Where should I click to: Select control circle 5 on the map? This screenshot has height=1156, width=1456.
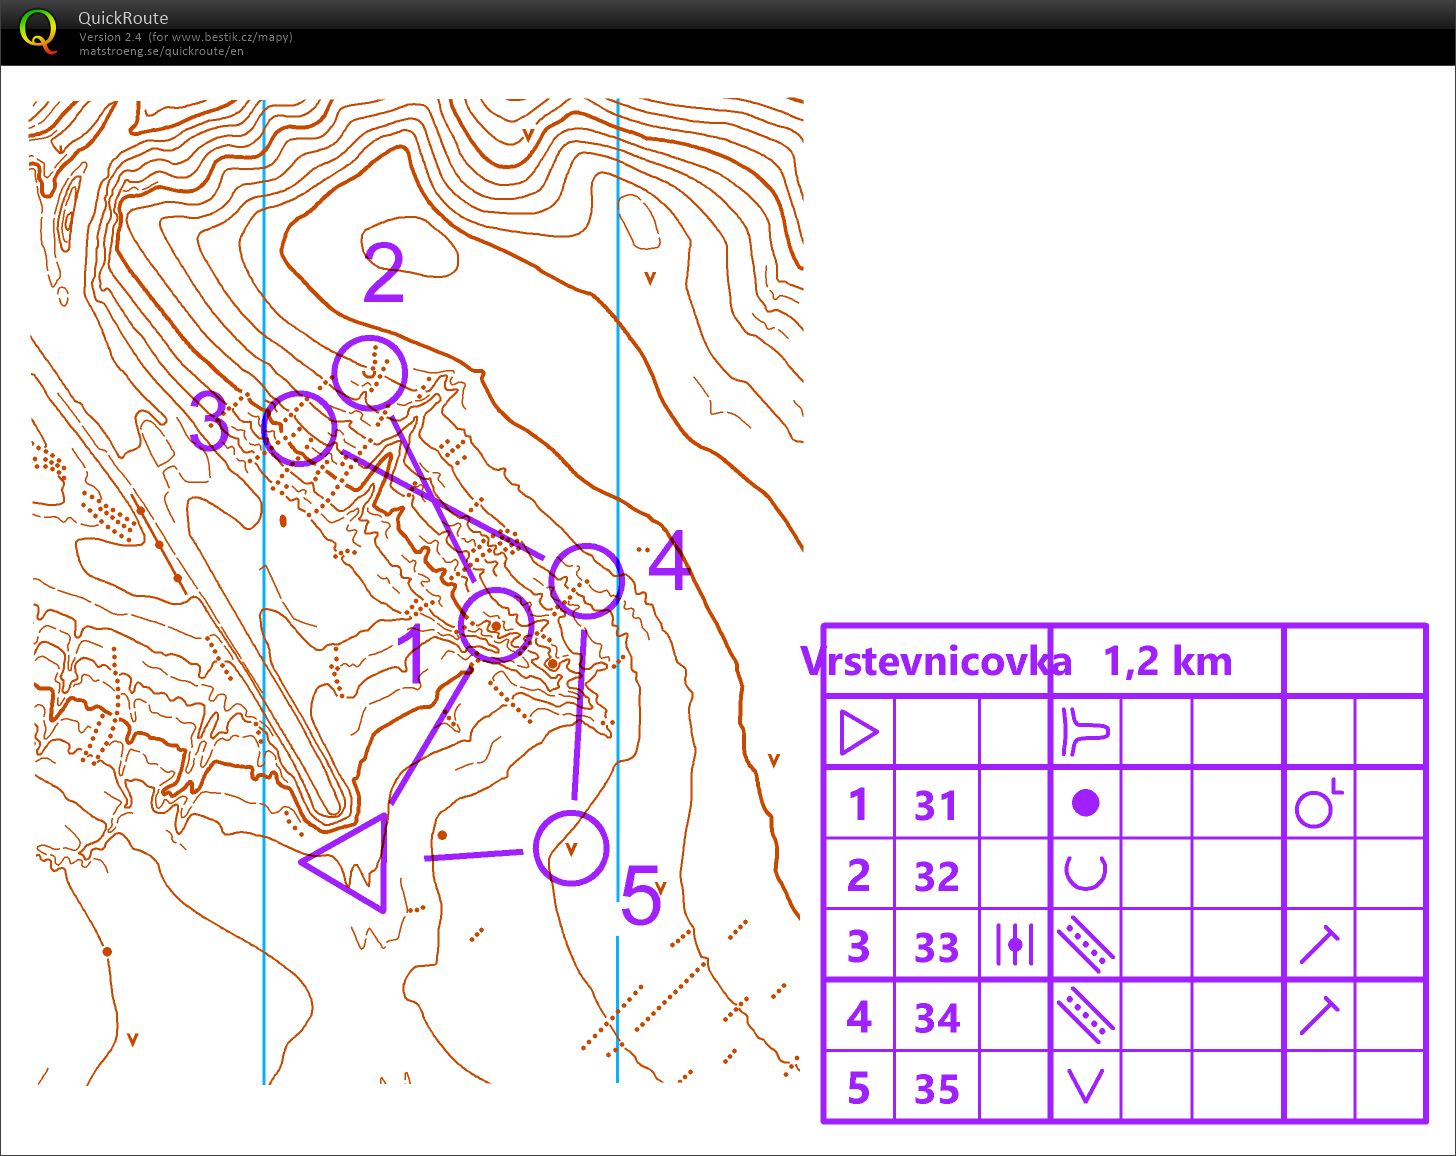pyautogui.click(x=571, y=848)
